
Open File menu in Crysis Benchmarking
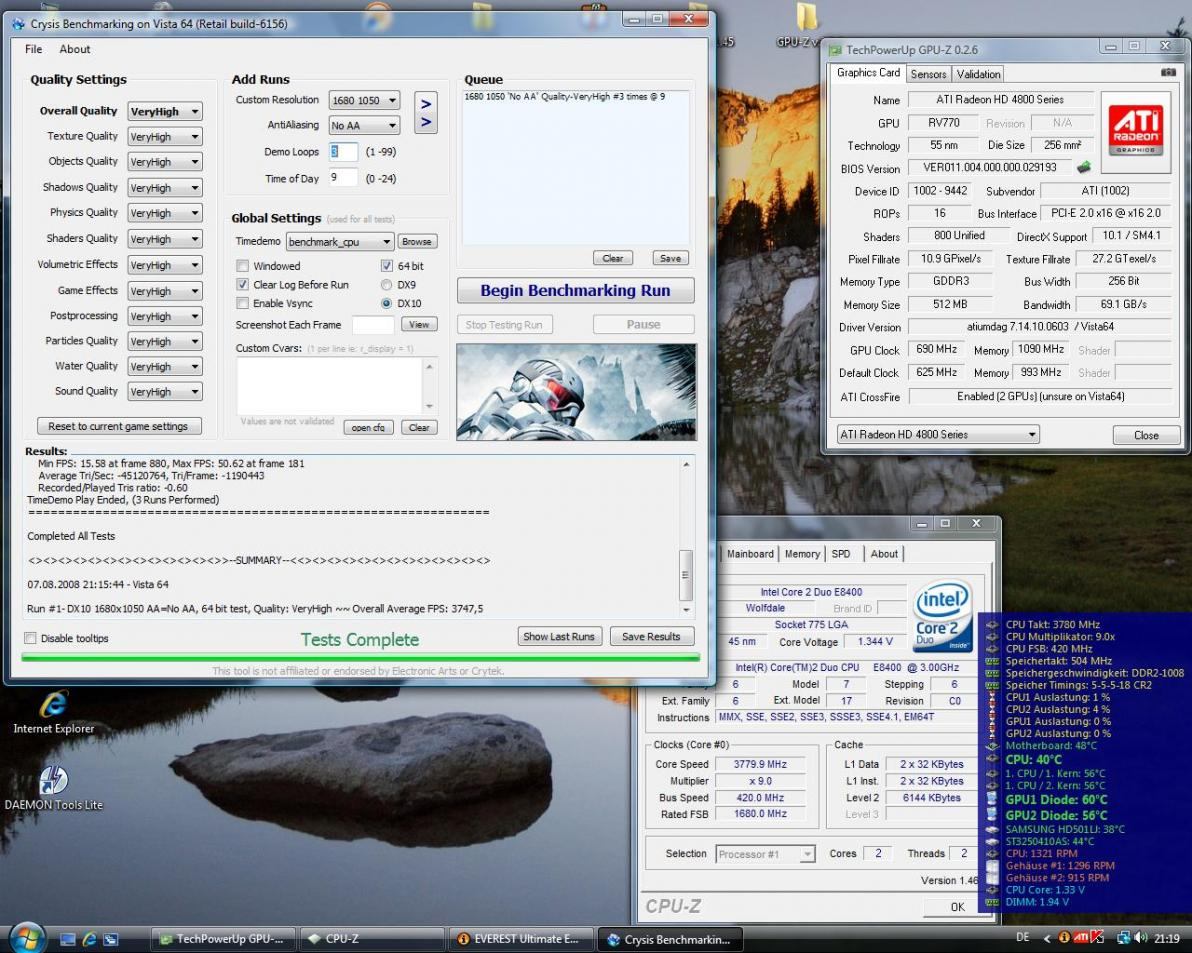pyautogui.click(x=33, y=49)
